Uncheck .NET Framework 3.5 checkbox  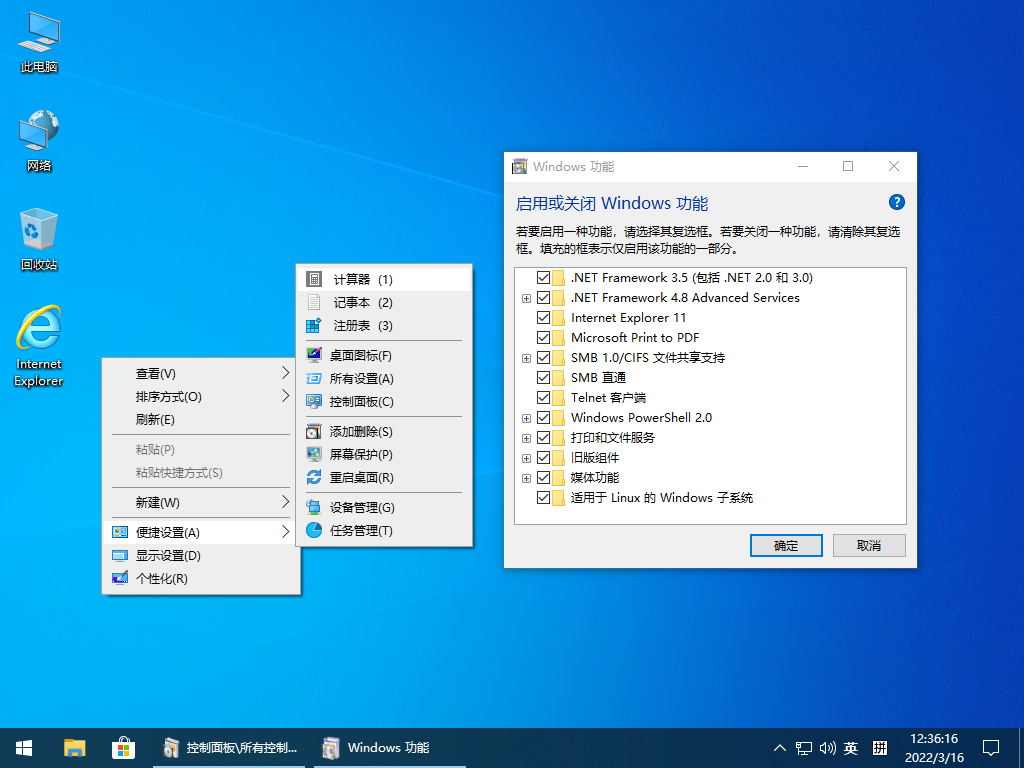coord(543,278)
